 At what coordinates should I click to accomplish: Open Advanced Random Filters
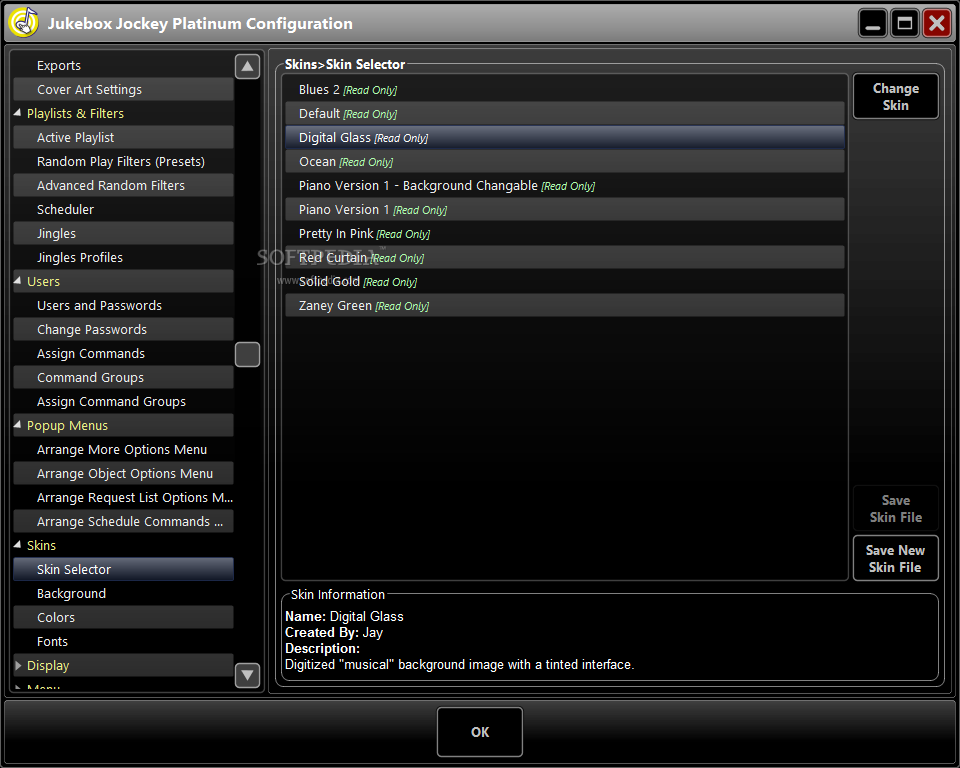tap(123, 186)
